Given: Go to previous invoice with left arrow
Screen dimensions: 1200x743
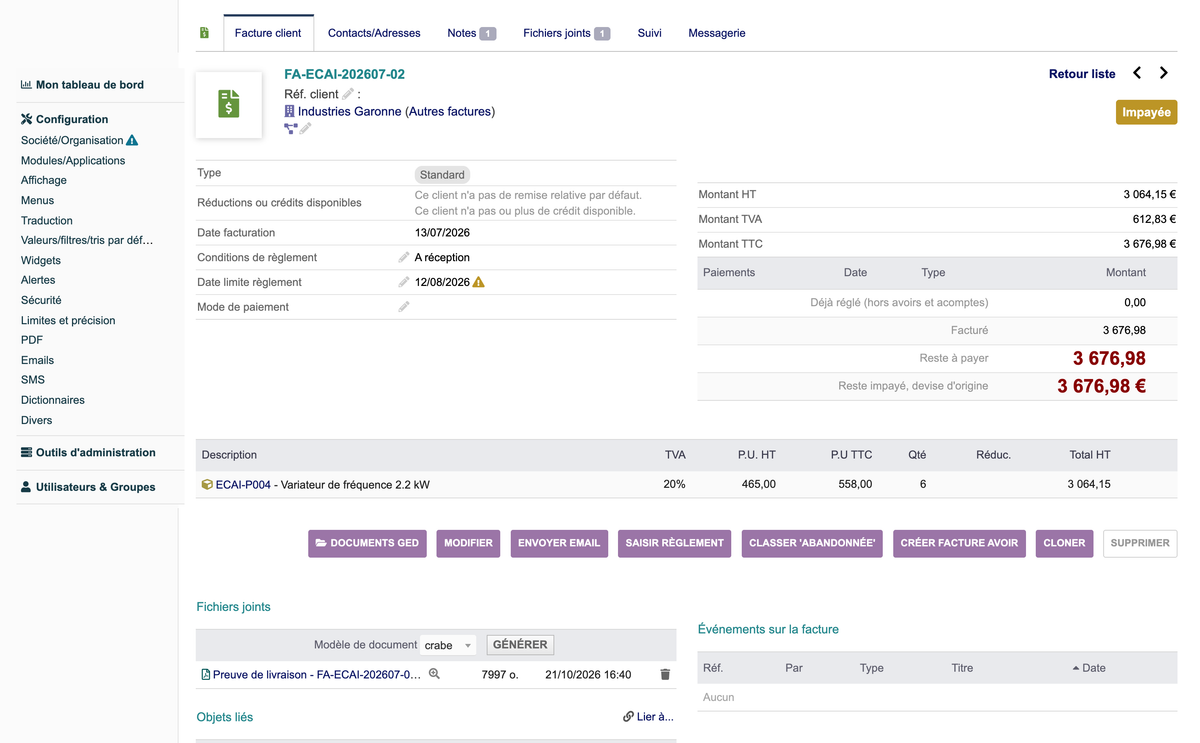Looking at the screenshot, I should pyautogui.click(x=1137, y=73).
